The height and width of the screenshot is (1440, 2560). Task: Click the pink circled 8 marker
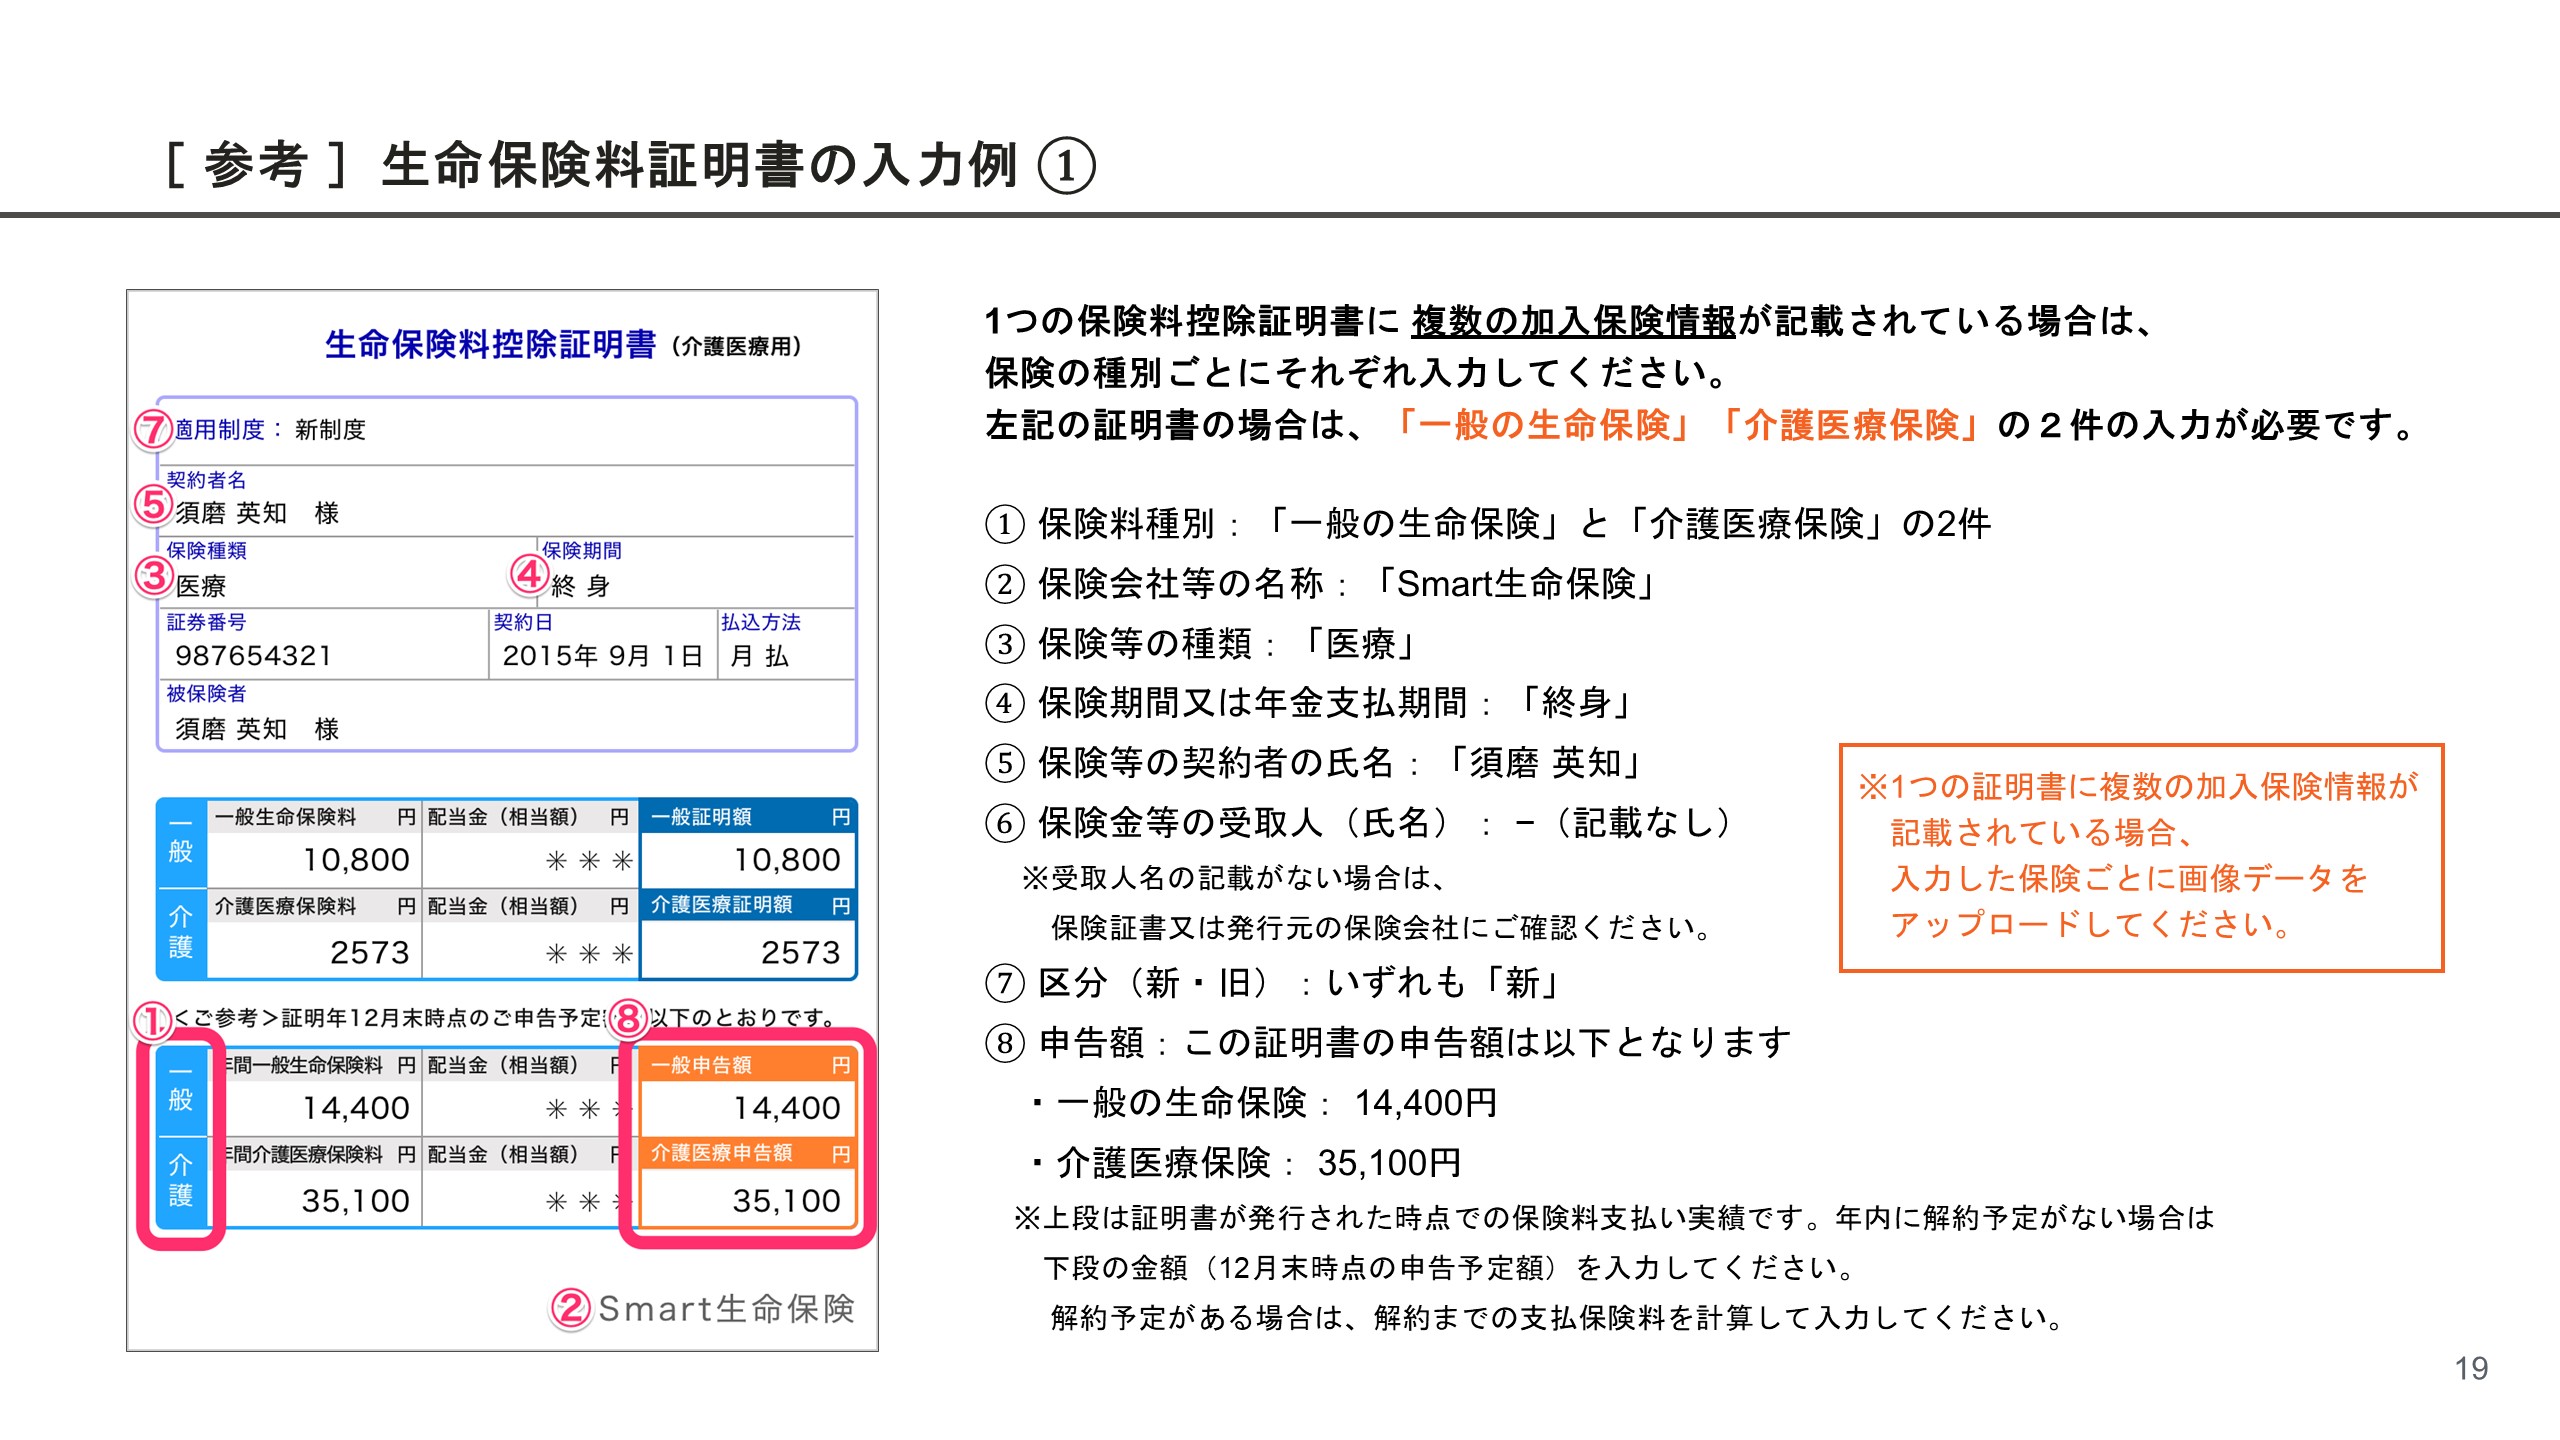coord(628,1019)
